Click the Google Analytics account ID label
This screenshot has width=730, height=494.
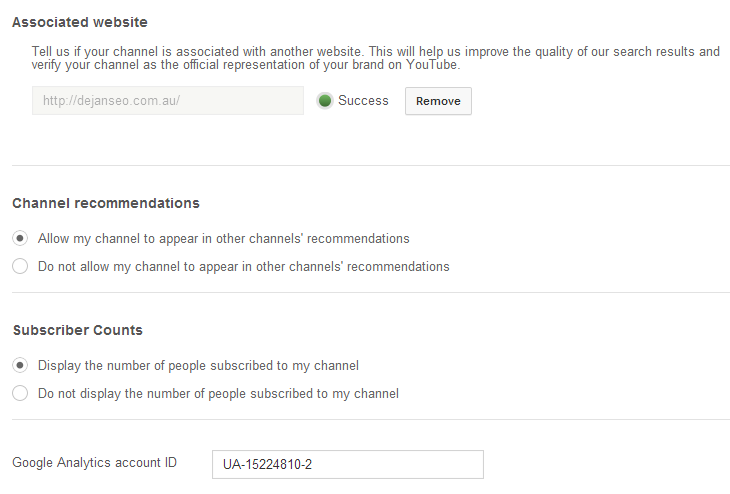95,462
